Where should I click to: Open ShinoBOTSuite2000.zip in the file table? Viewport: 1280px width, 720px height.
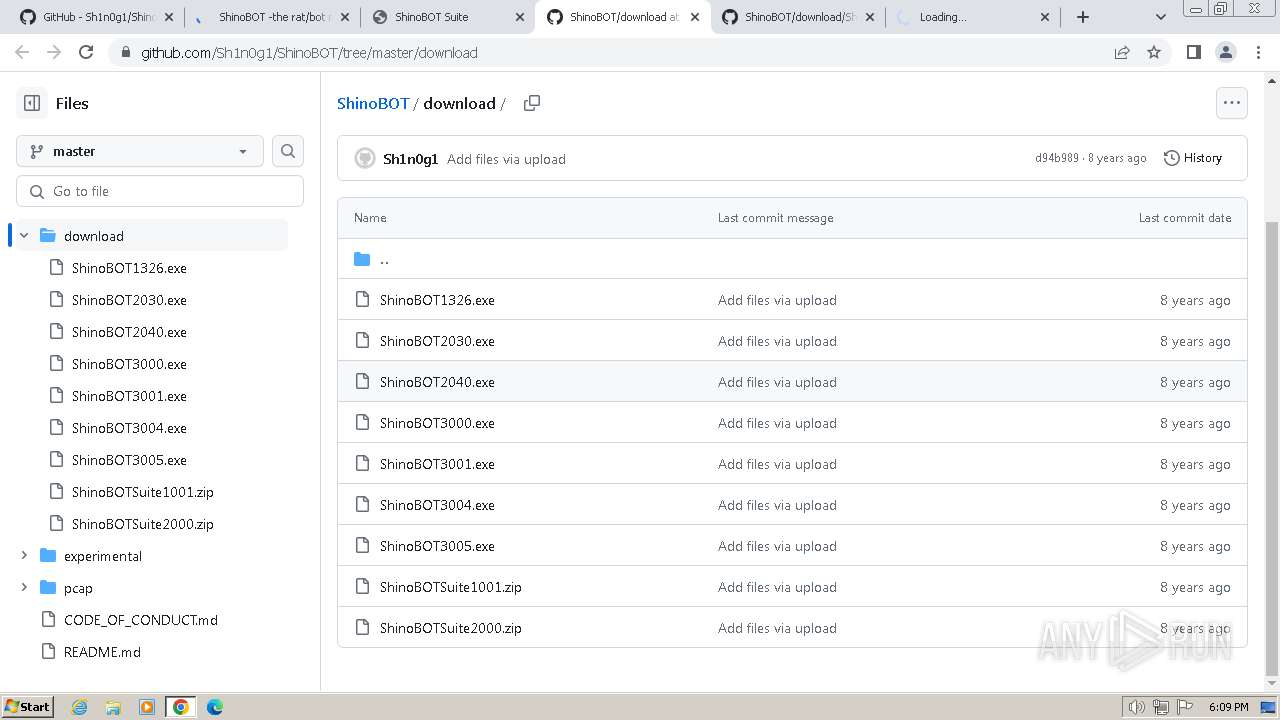point(451,628)
